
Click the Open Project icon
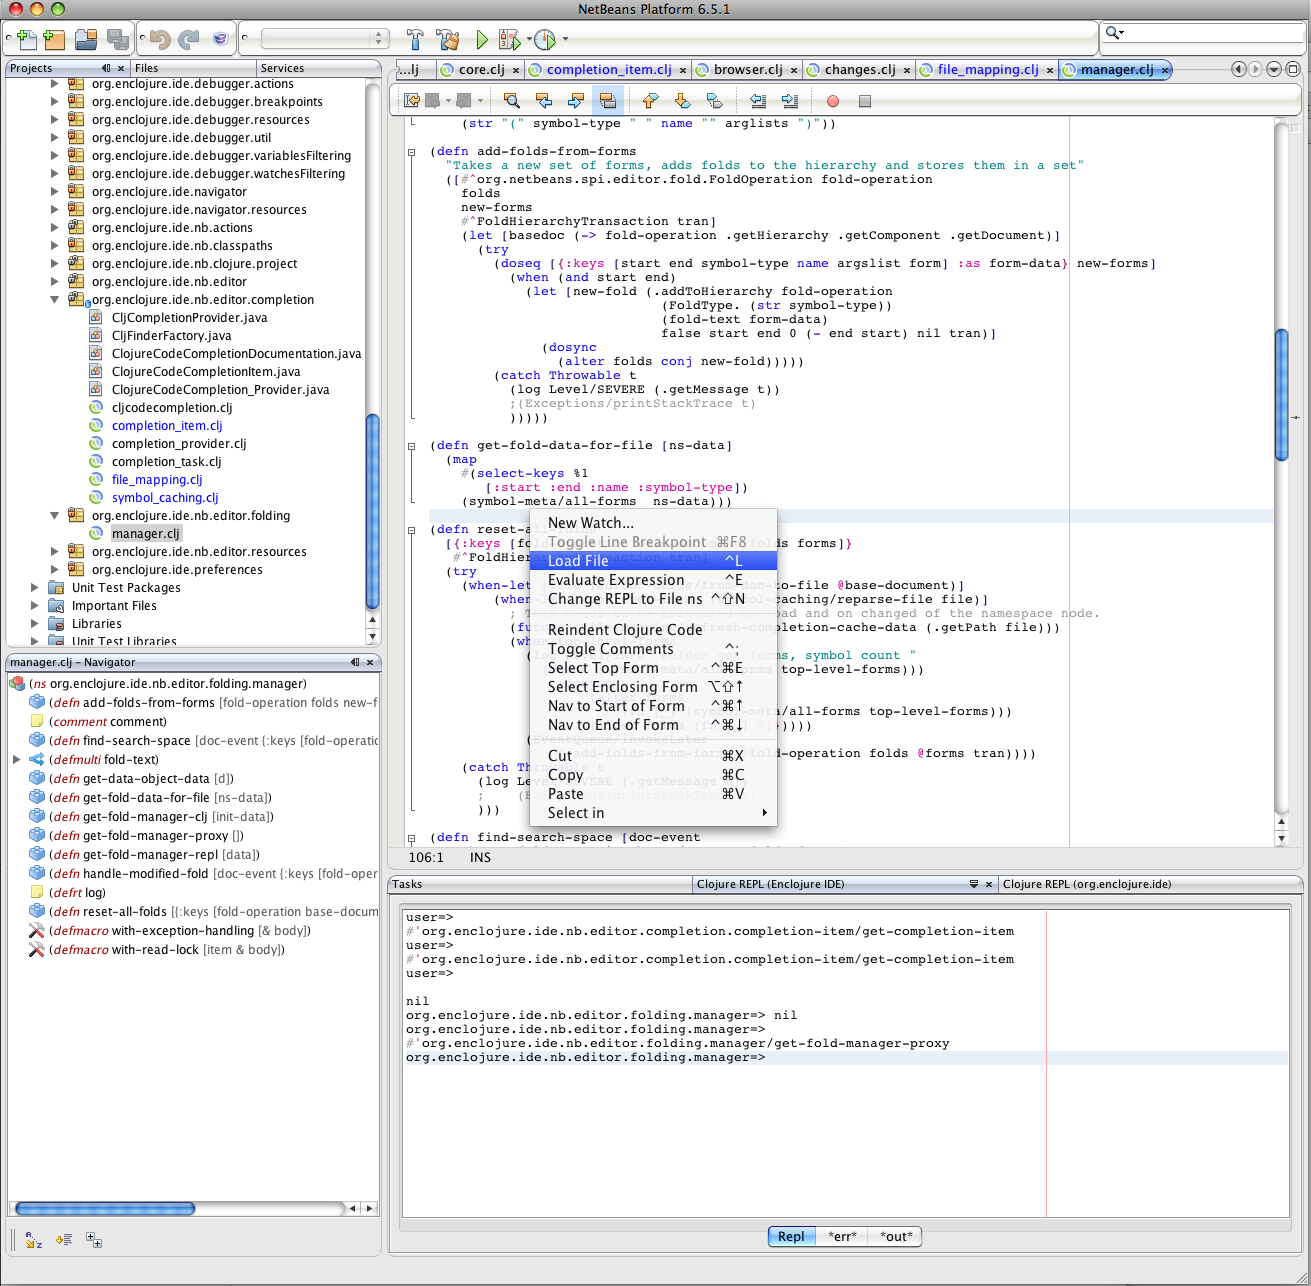[x=87, y=39]
